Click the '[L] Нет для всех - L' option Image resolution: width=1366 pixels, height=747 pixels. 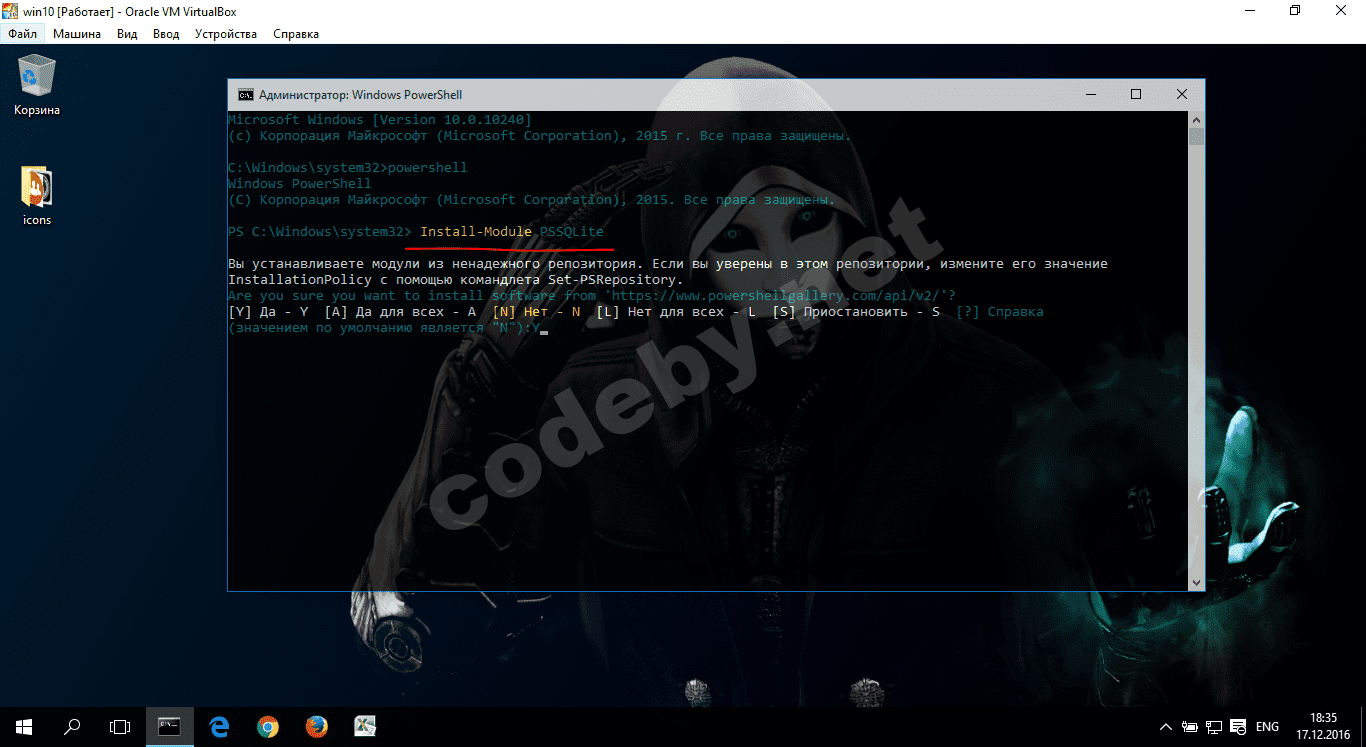(676, 312)
